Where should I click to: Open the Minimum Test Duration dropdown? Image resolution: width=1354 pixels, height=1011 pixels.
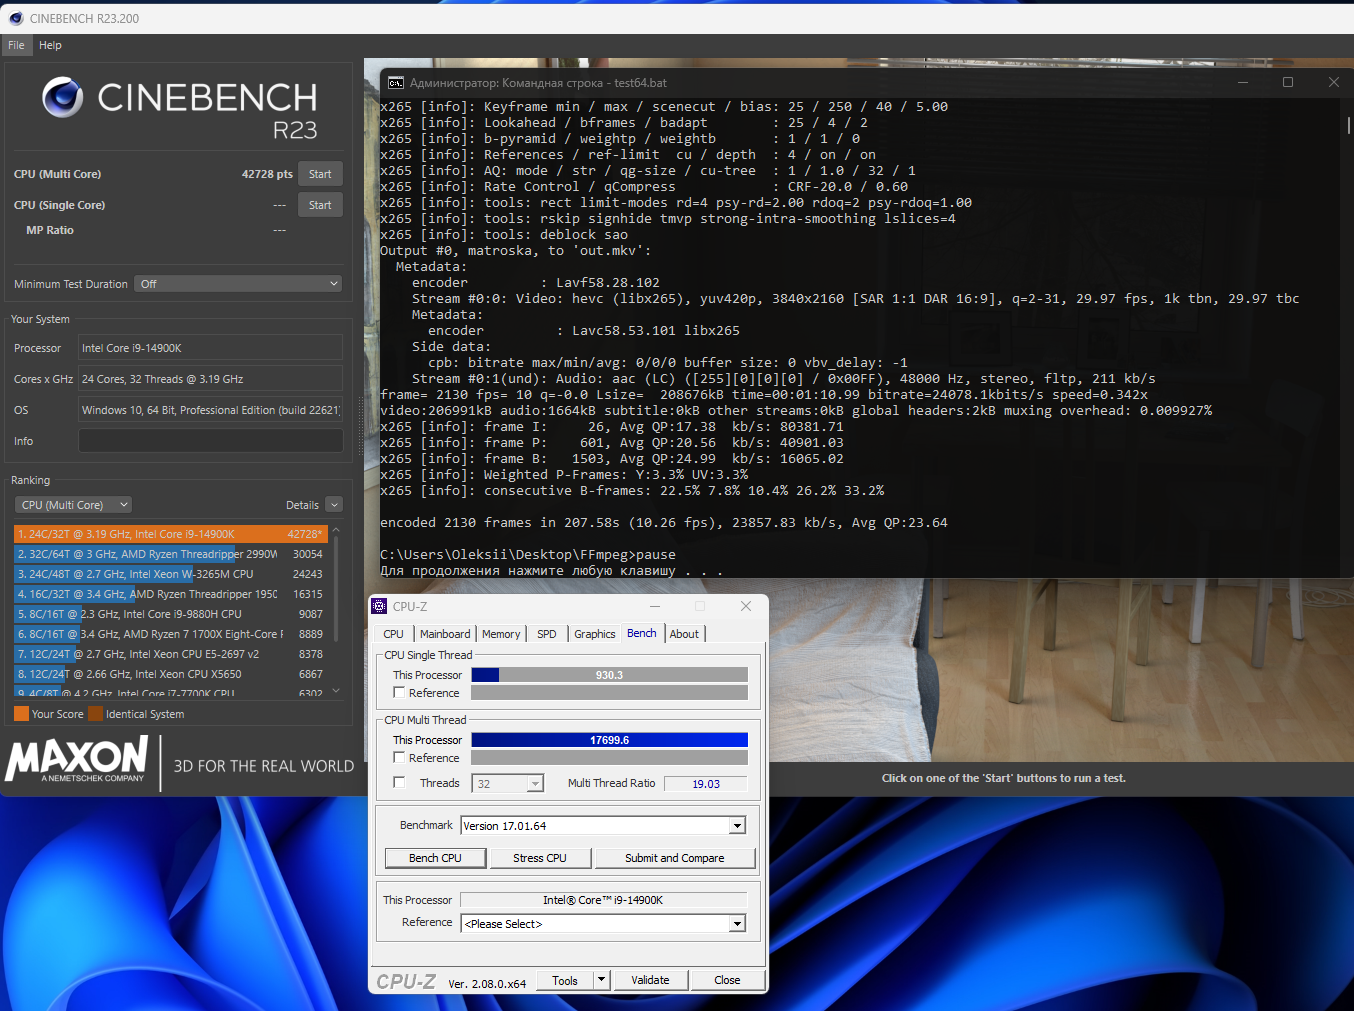pos(240,284)
